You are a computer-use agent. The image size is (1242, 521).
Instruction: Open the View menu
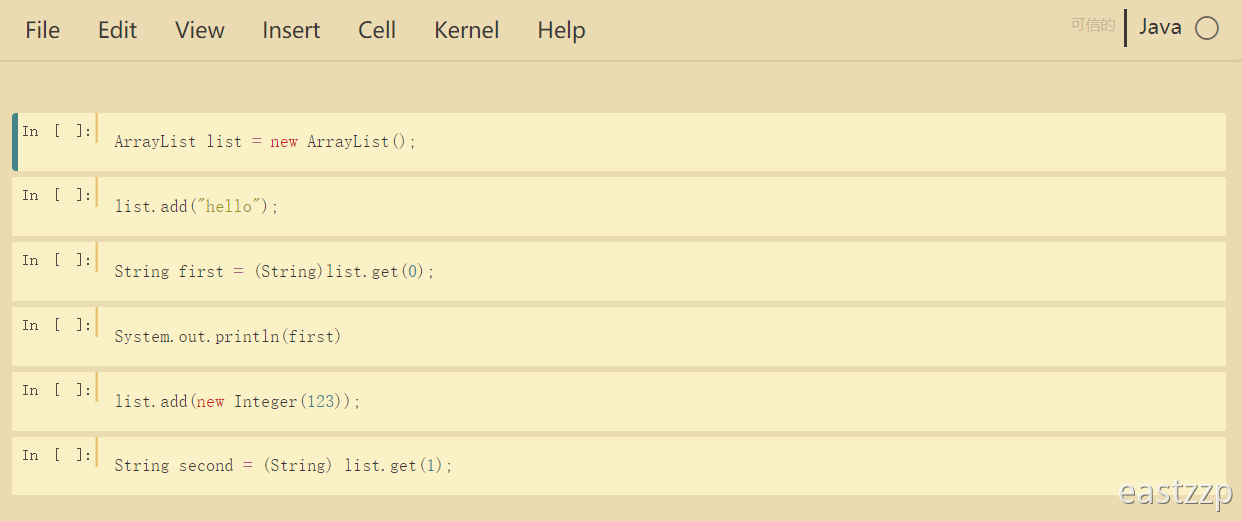[x=200, y=30]
